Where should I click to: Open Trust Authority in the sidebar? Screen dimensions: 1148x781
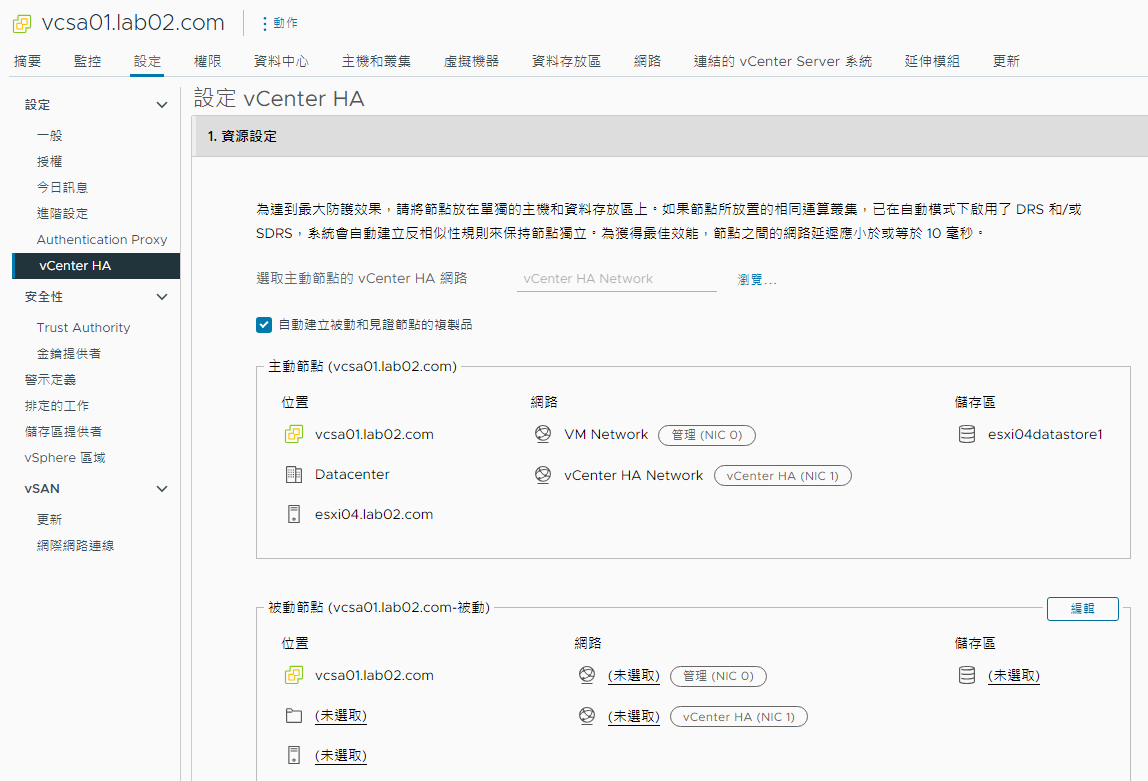83,327
